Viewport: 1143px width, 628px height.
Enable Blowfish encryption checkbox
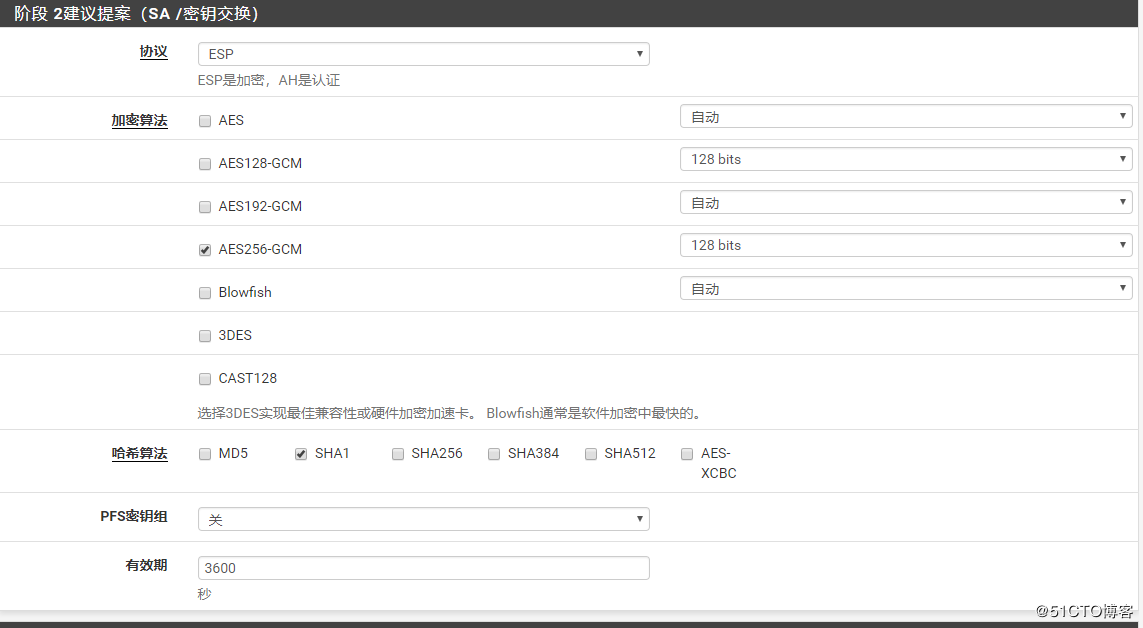click(x=205, y=293)
